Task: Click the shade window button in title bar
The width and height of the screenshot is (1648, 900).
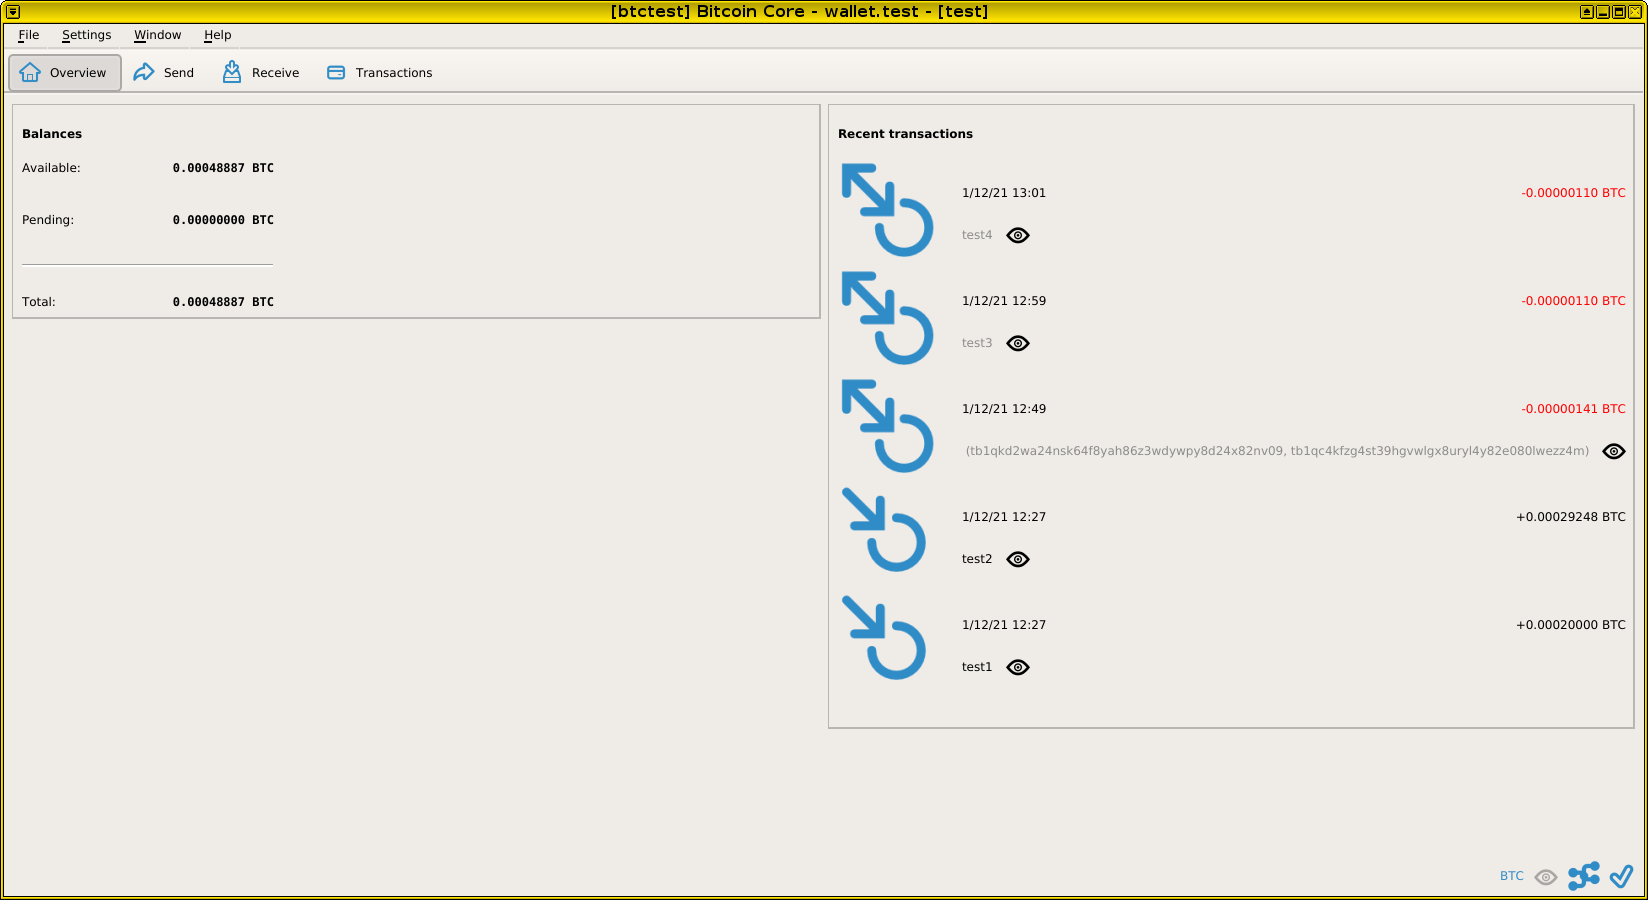Action: [1587, 12]
